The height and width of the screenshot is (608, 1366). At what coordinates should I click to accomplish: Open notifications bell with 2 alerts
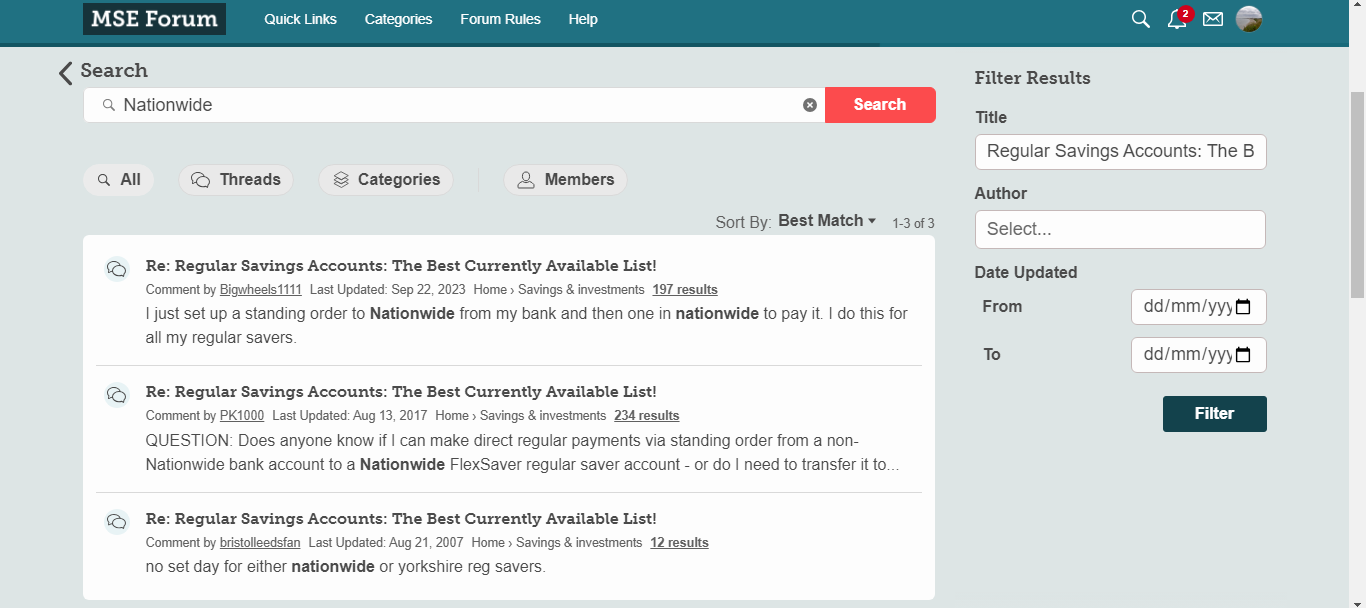1178,19
